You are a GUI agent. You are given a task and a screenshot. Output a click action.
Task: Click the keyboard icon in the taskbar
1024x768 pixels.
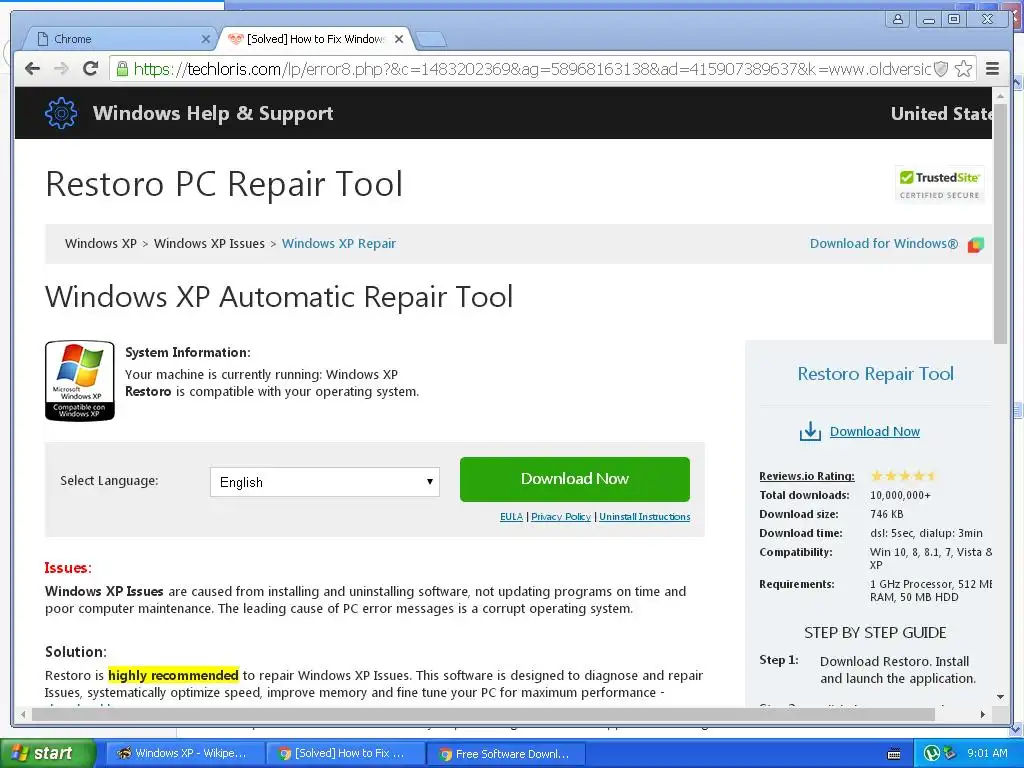894,754
